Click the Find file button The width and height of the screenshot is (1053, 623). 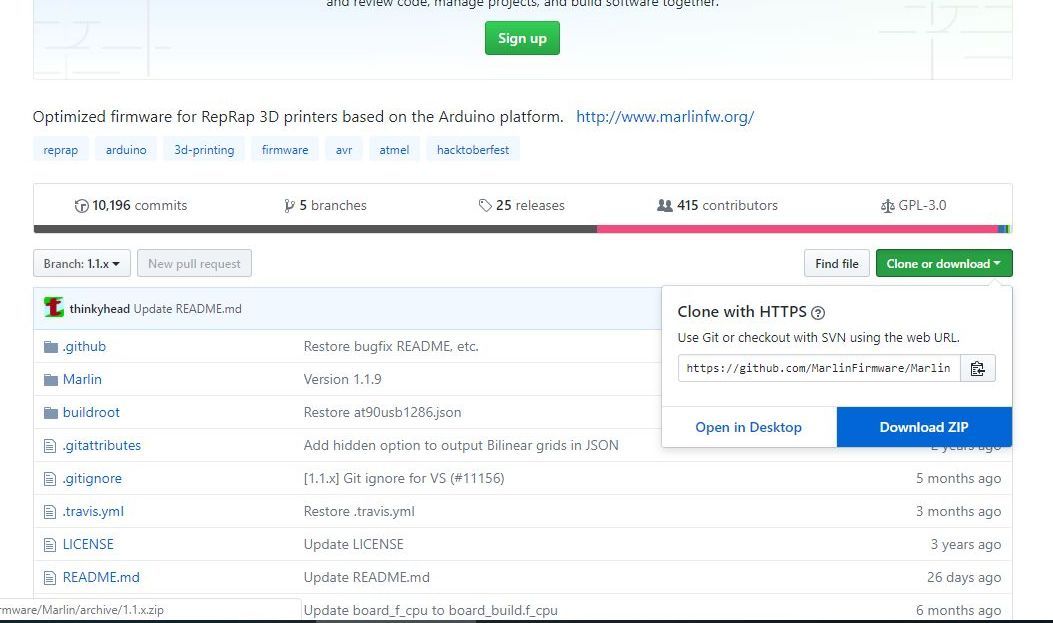pos(836,264)
